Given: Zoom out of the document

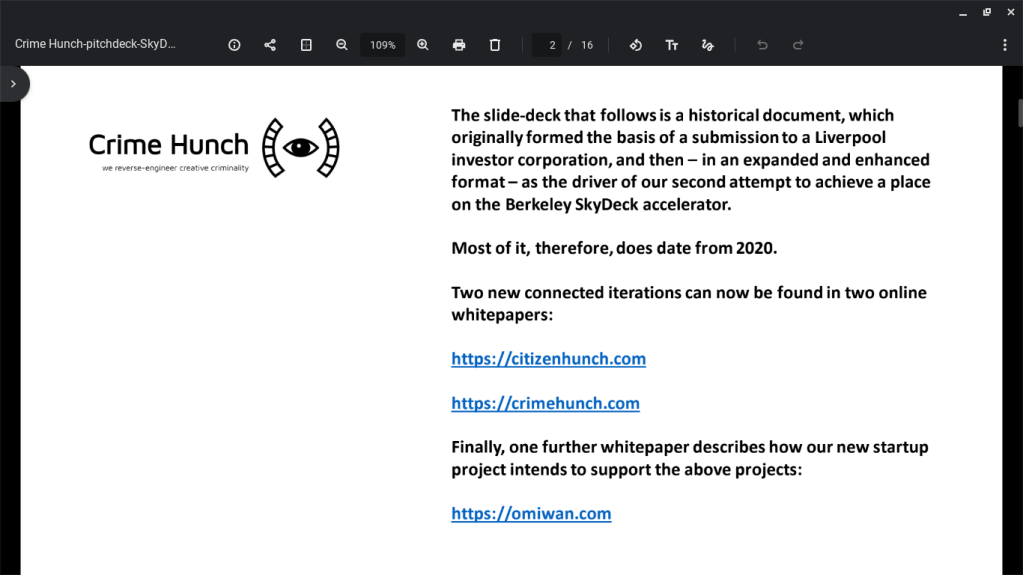Looking at the screenshot, I should tap(342, 45).
